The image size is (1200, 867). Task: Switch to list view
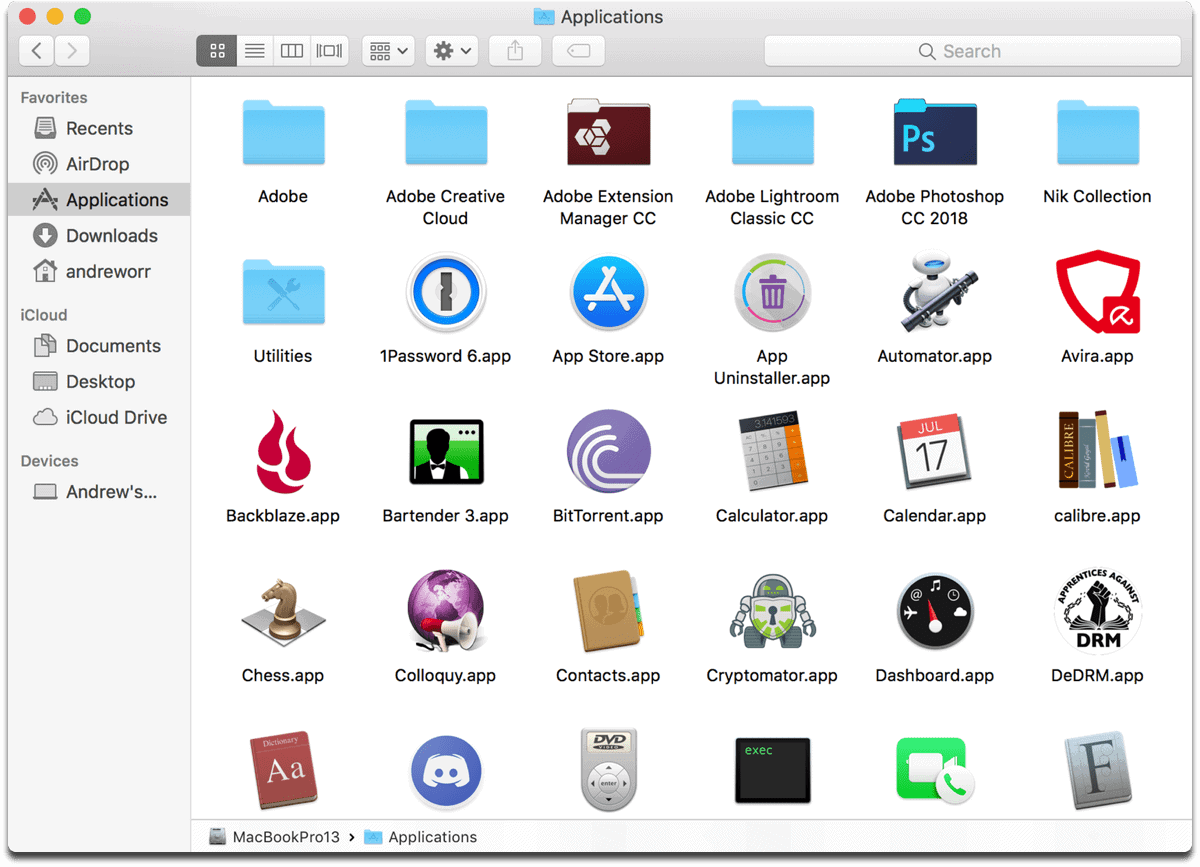click(x=254, y=50)
